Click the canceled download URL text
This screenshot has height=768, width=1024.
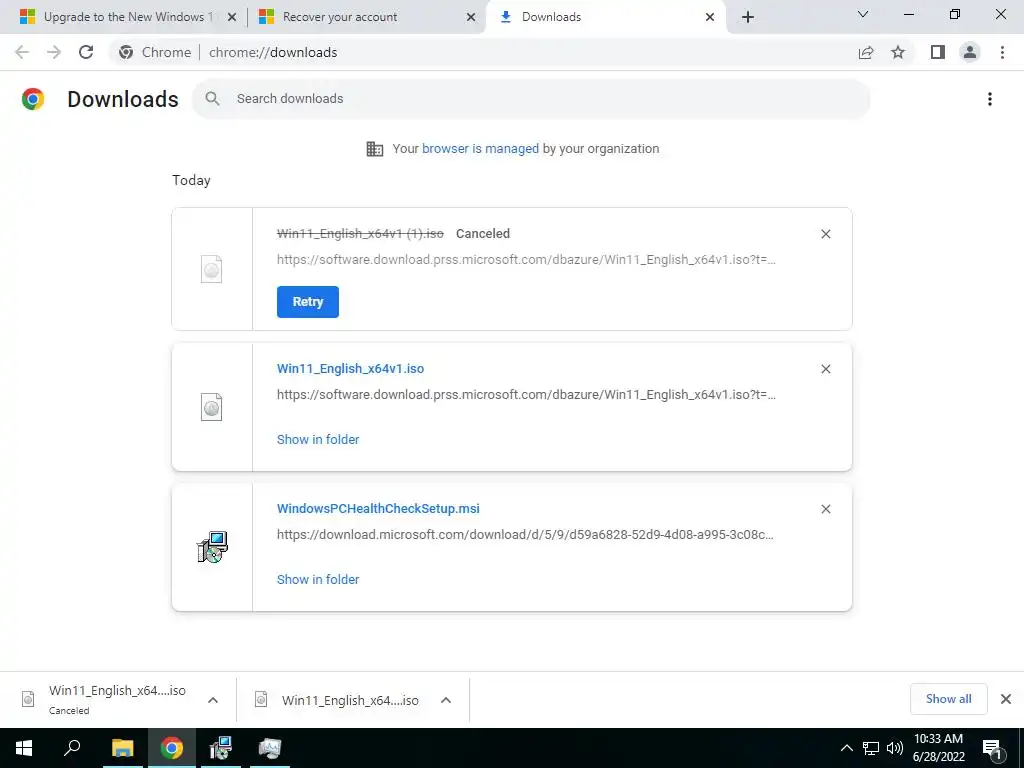[x=526, y=260]
